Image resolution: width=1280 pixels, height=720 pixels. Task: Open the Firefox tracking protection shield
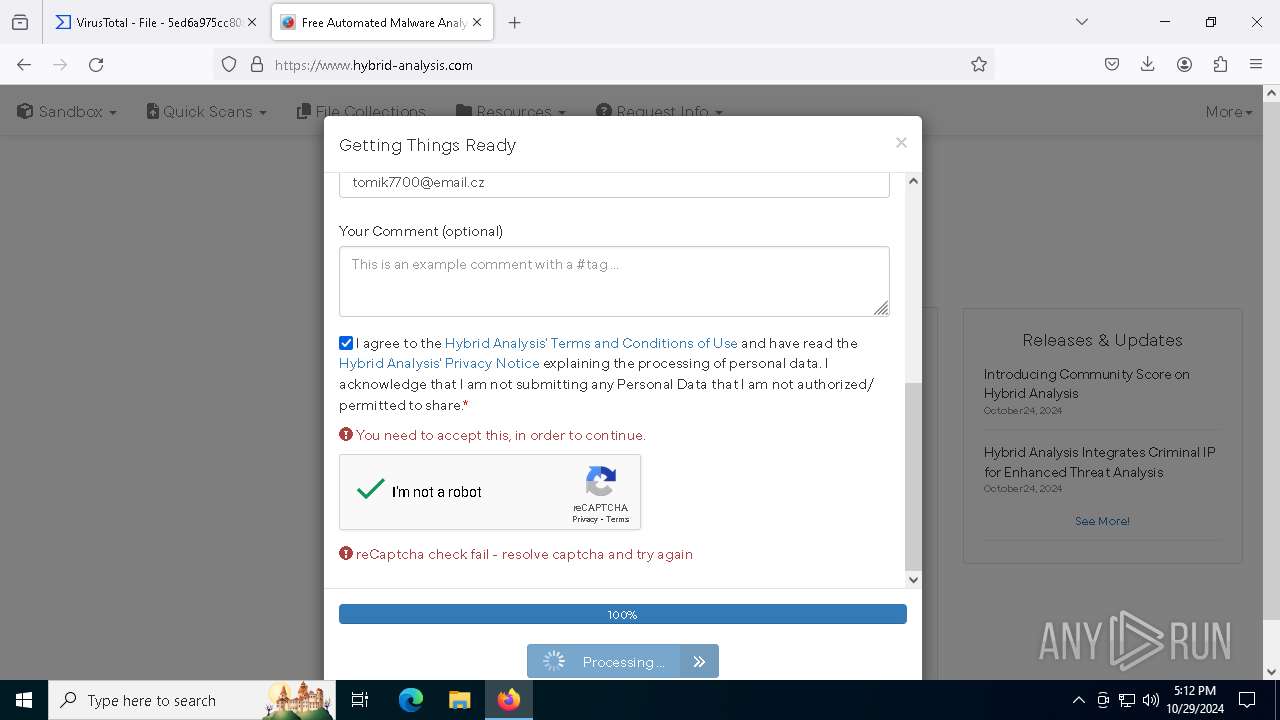pyautogui.click(x=229, y=64)
